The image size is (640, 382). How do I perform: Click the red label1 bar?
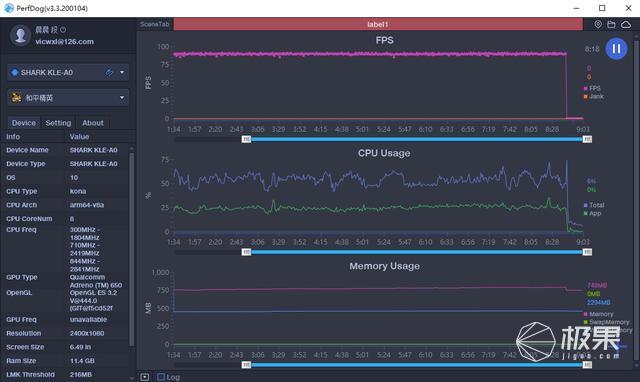[378, 24]
